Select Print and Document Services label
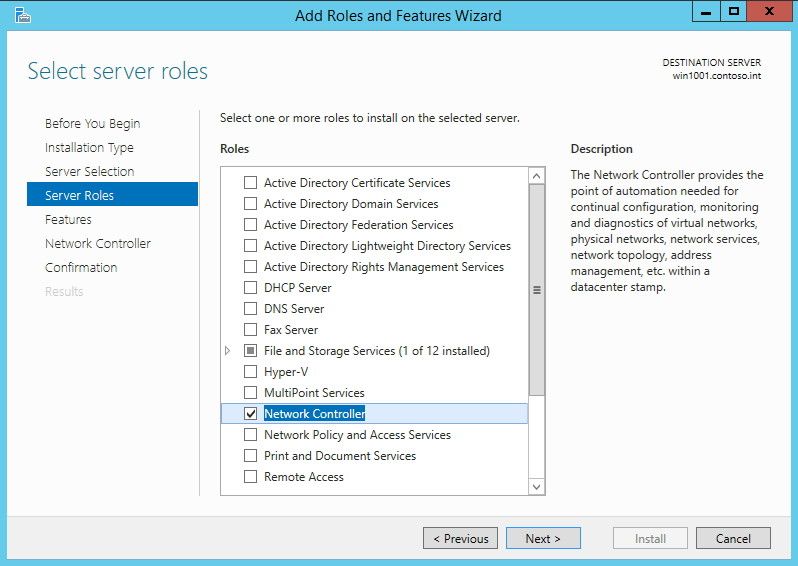This screenshot has width=798, height=566. click(340, 456)
